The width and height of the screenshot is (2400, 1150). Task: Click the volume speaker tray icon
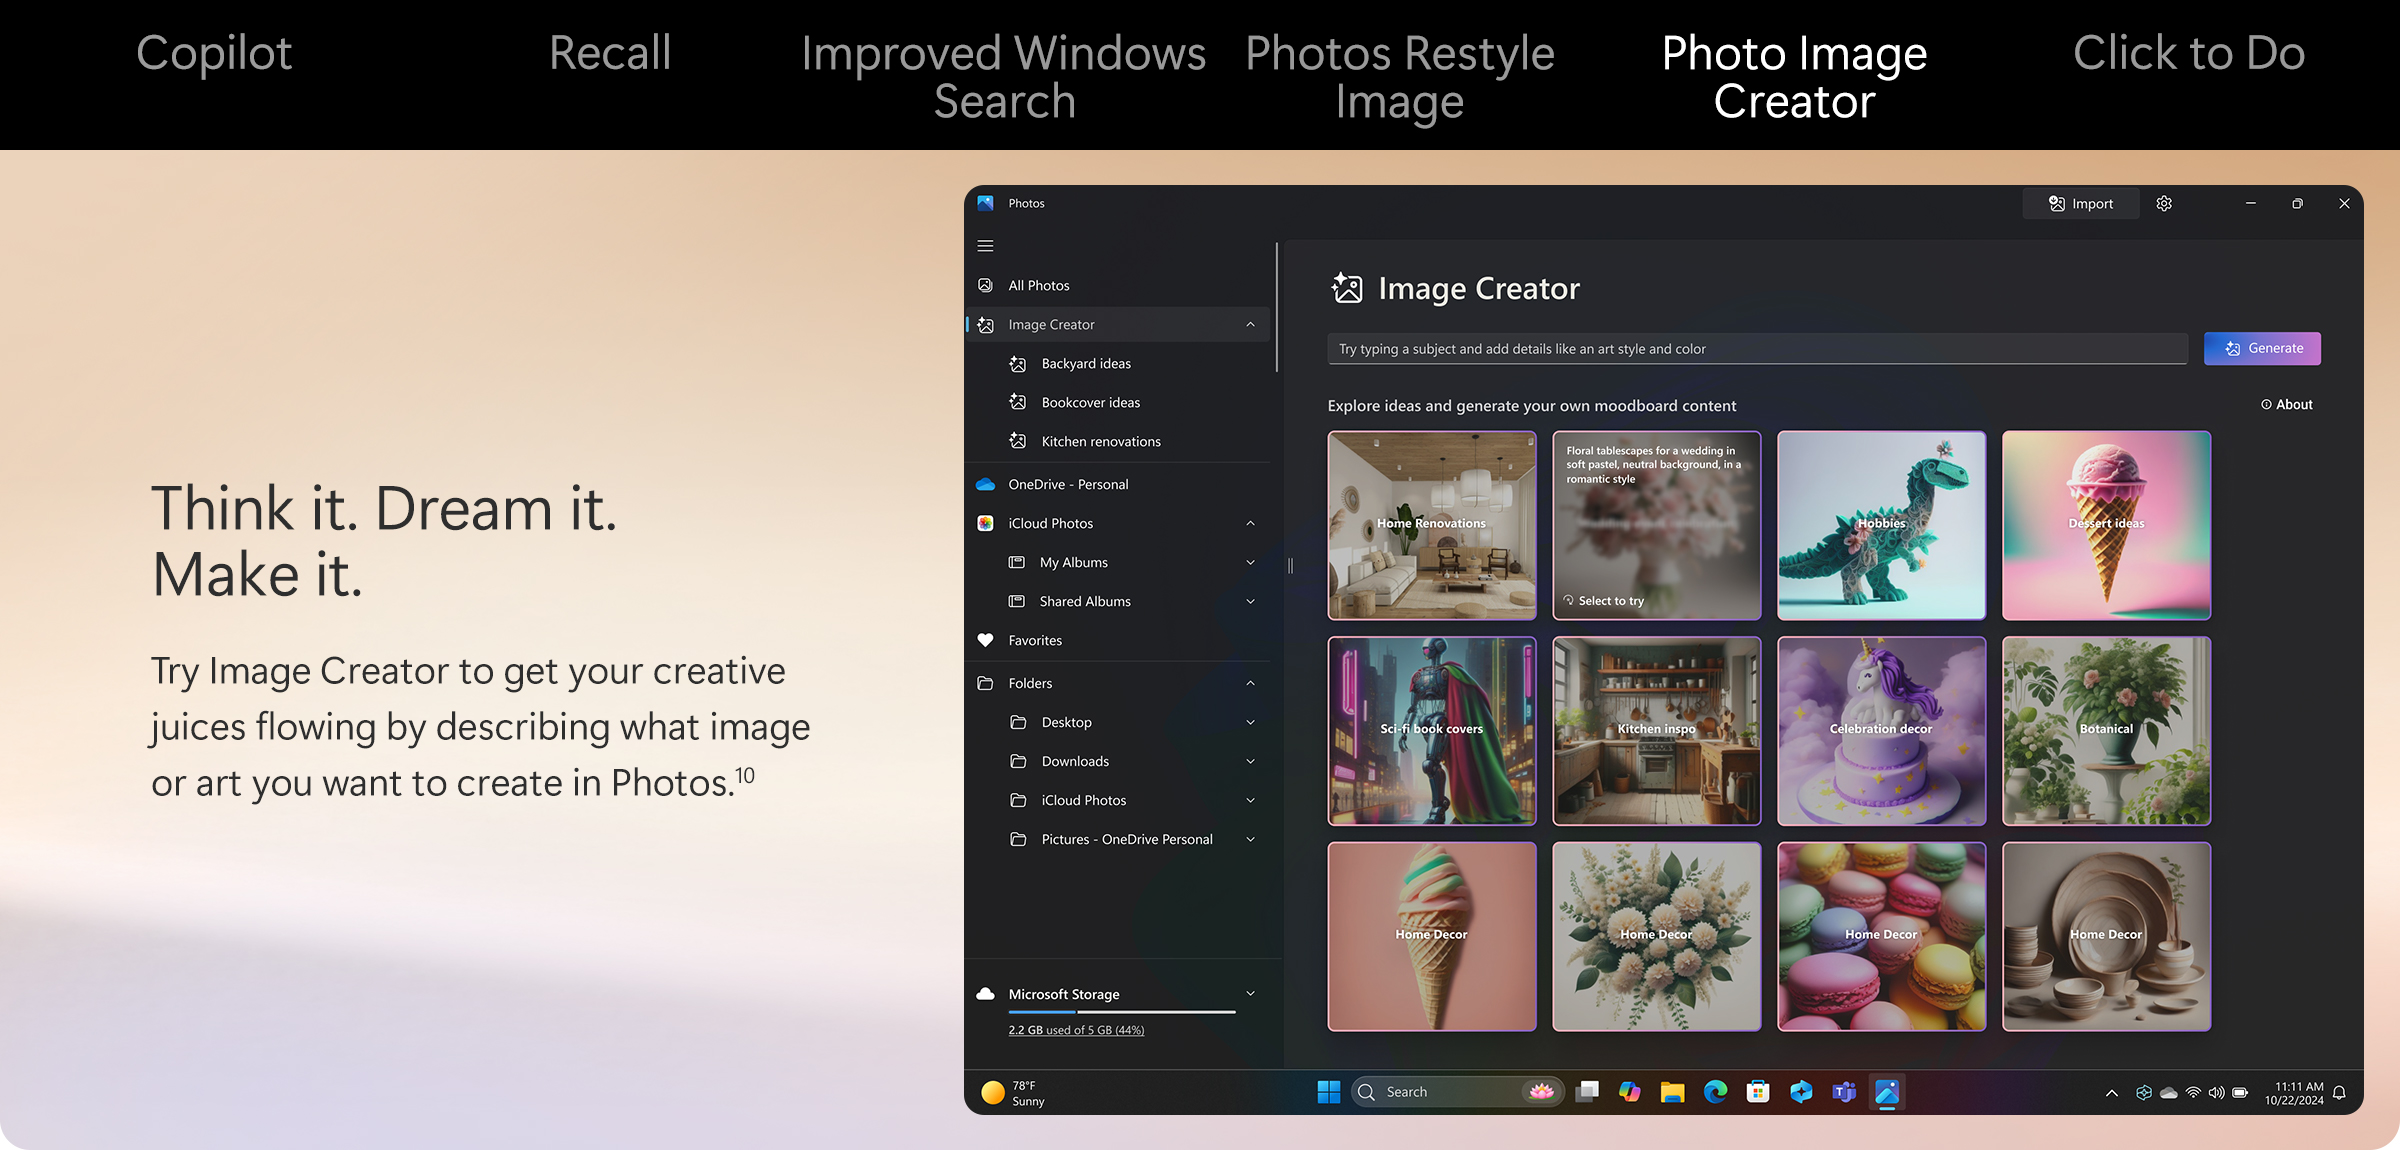pyautogui.click(x=2216, y=1093)
